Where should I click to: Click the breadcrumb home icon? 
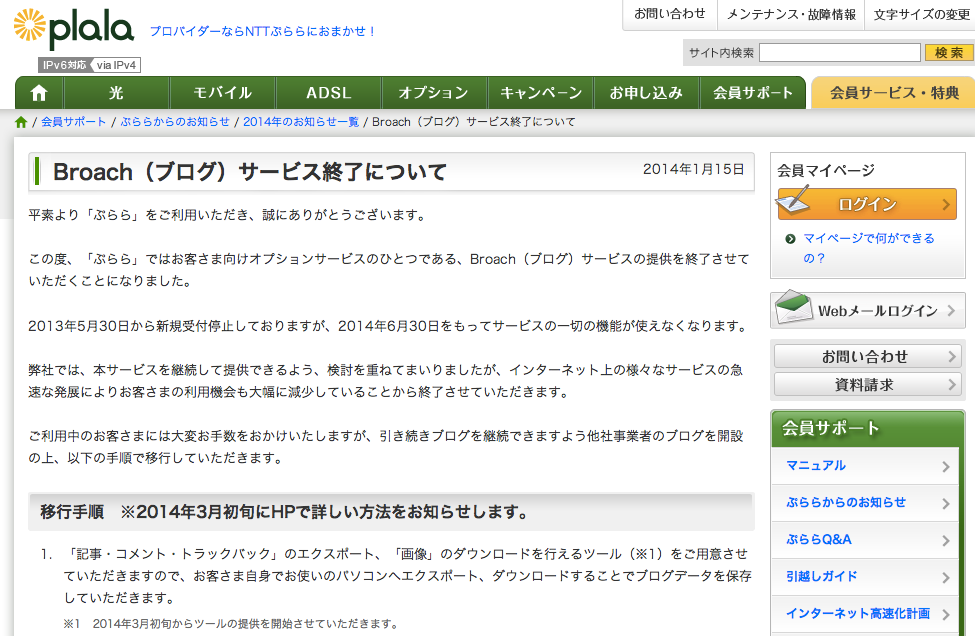click(x=21, y=122)
